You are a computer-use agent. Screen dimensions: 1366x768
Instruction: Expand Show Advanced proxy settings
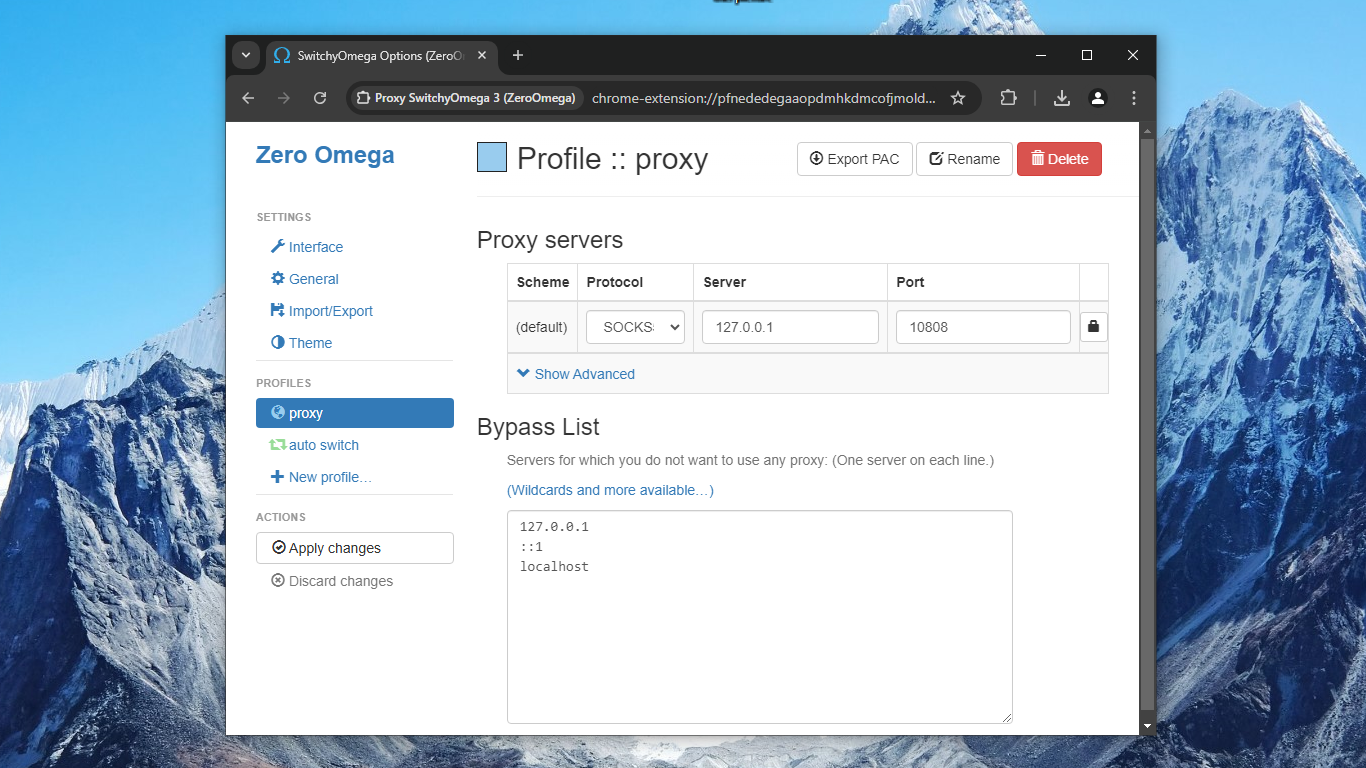tap(576, 374)
